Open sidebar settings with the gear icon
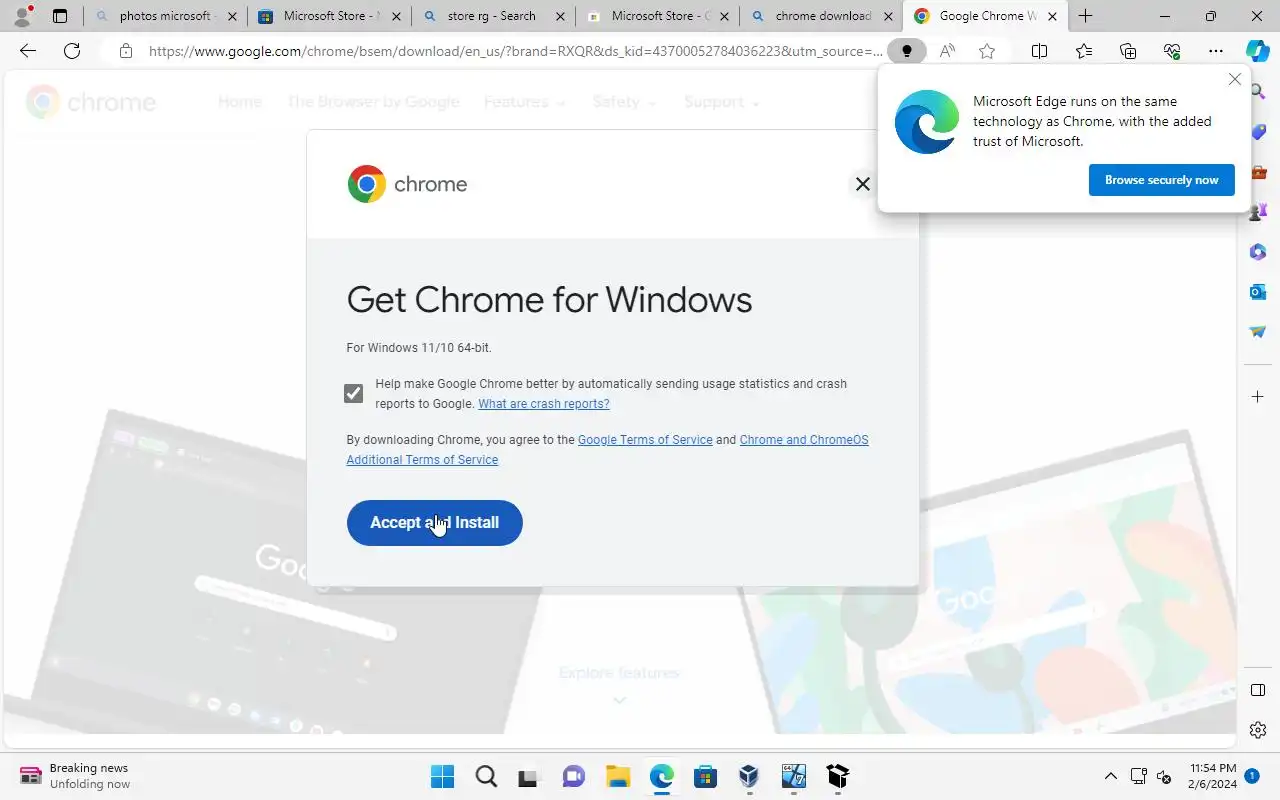The image size is (1280, 800). click(1258, 730)
